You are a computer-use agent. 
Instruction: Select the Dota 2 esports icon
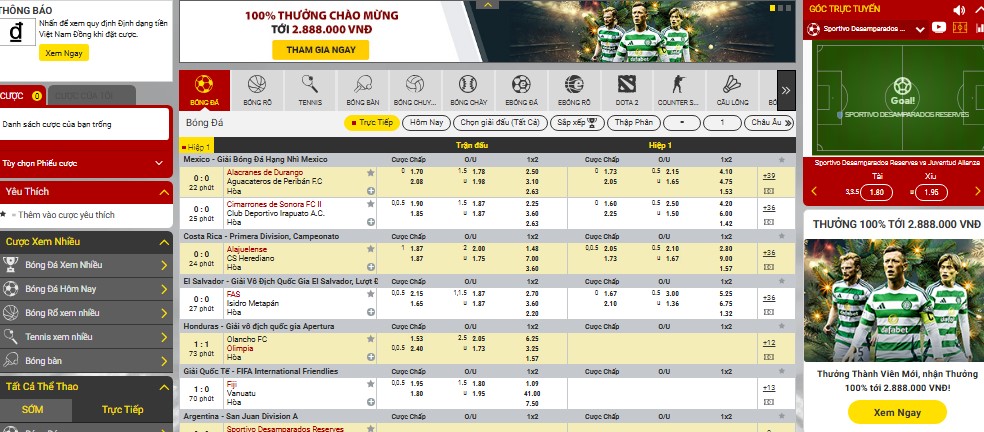pos(626,90)
